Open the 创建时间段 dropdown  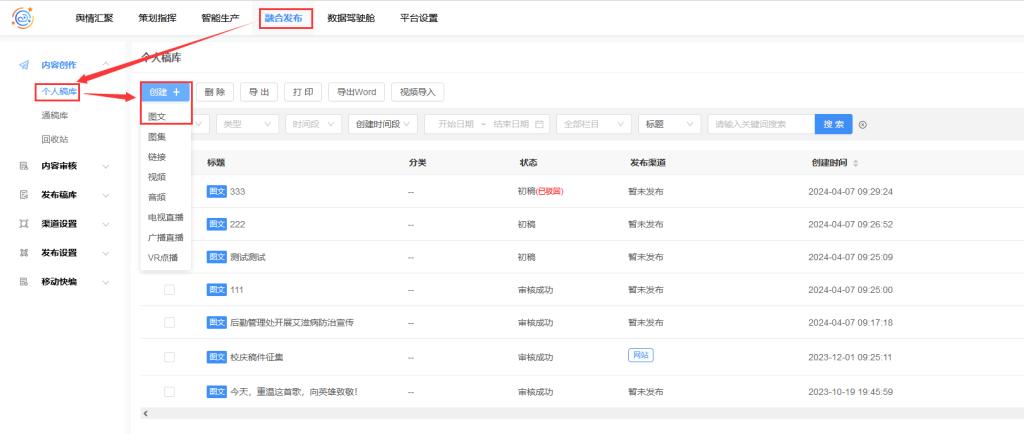(x=383, y=124)
